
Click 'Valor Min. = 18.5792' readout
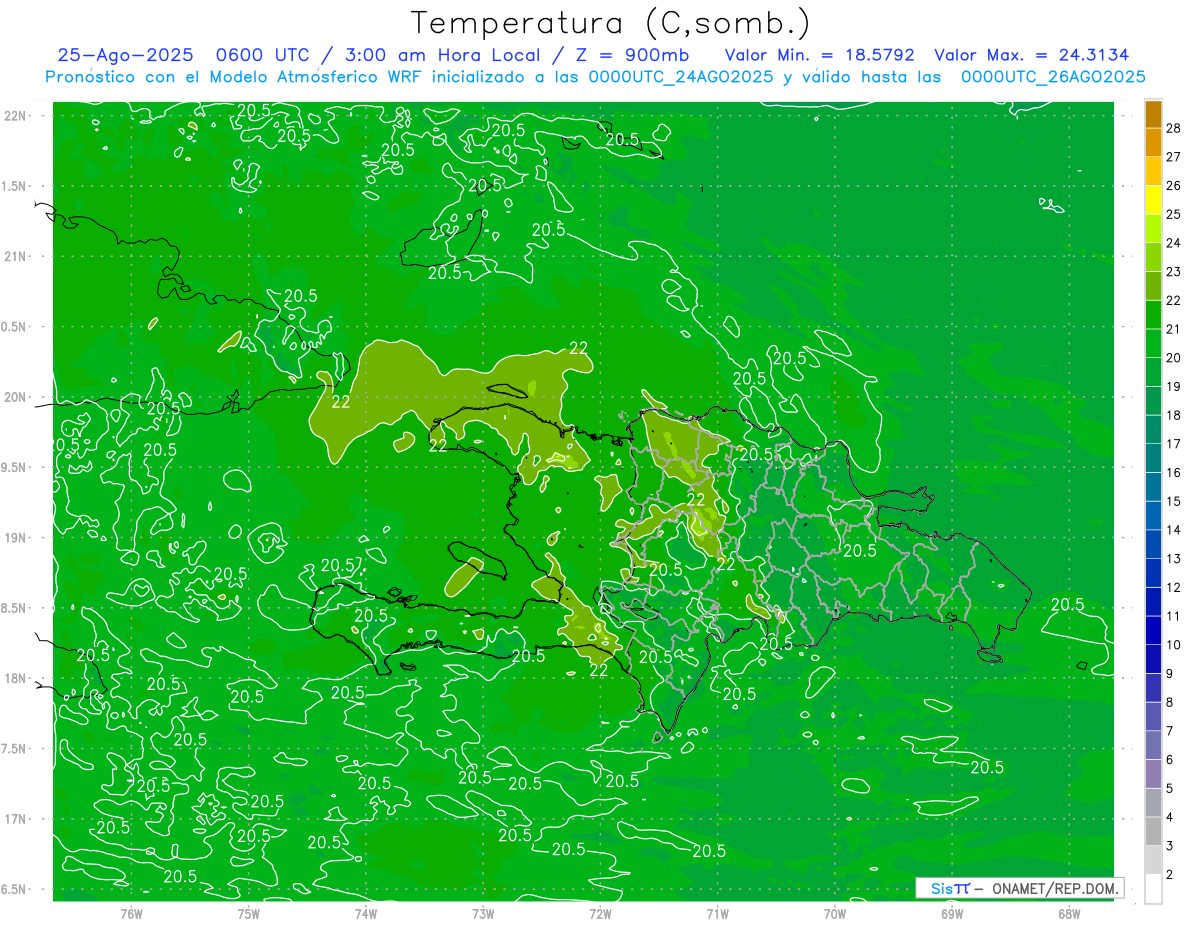[820, 55]
